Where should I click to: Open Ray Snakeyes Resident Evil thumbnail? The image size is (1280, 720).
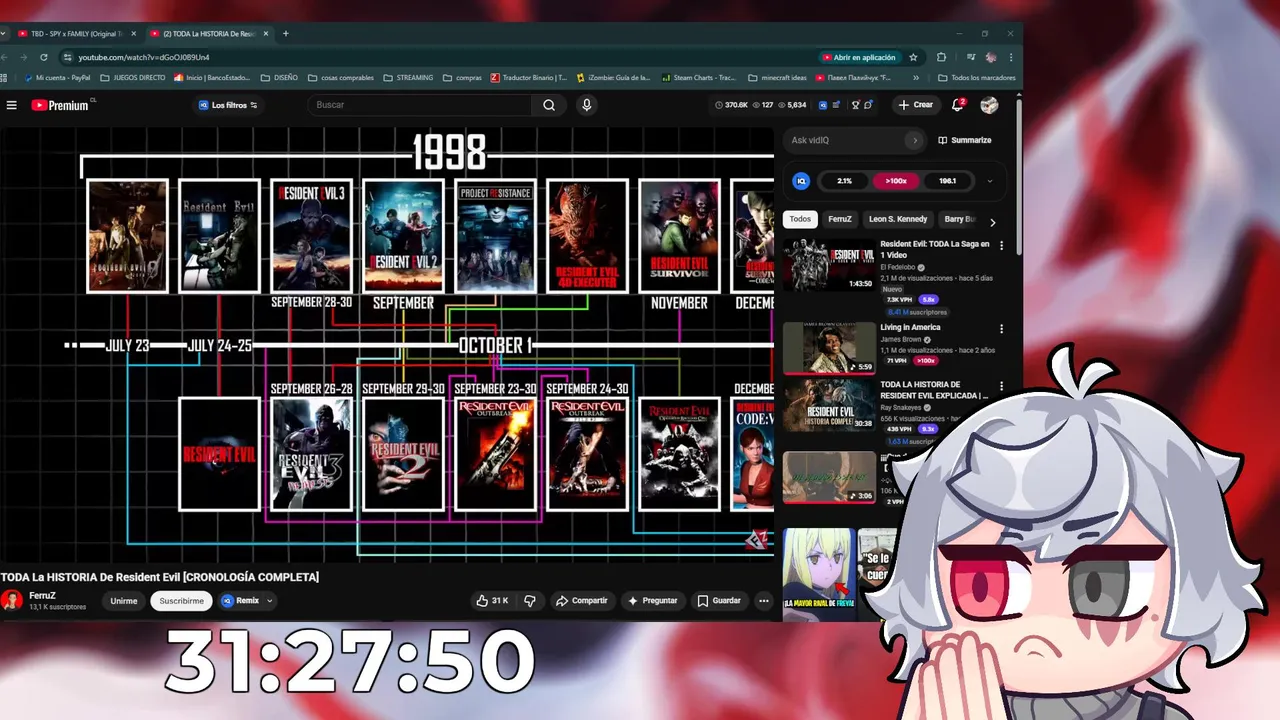pos(829,404)
